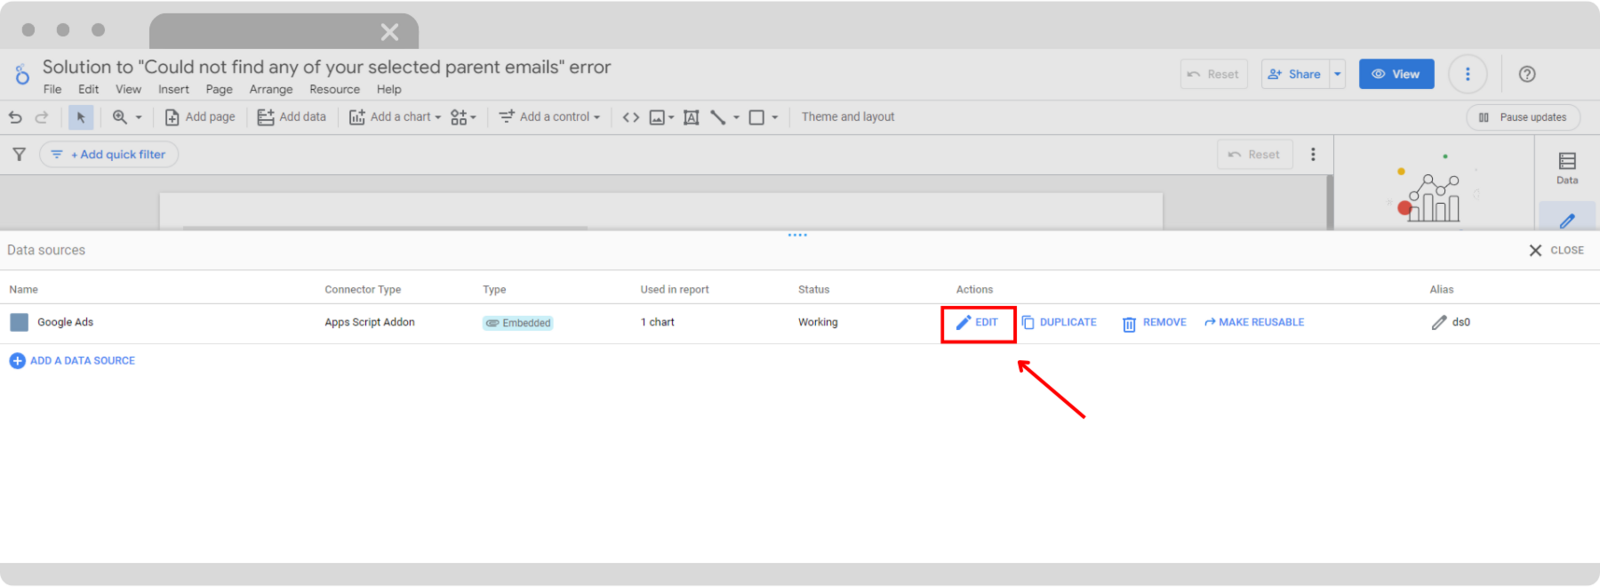
Task: Open the Data side panel
Action: [x=1567, y=167]
